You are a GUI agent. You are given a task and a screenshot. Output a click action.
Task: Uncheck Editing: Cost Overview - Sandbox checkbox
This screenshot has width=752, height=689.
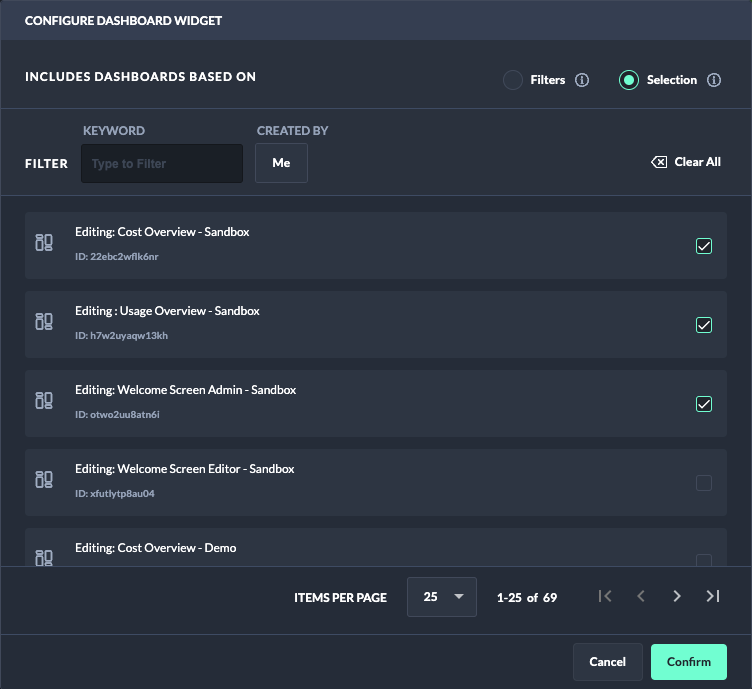click(x=704, y=246)
